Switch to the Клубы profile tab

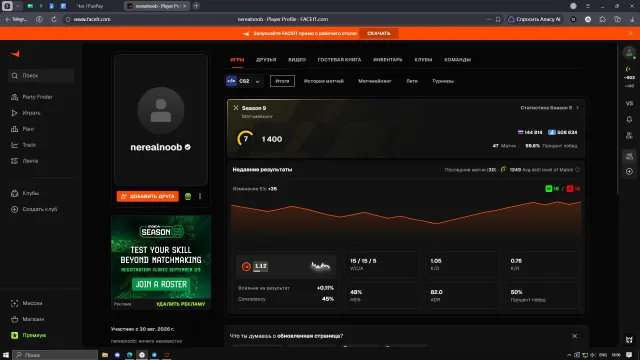[423, 60]
